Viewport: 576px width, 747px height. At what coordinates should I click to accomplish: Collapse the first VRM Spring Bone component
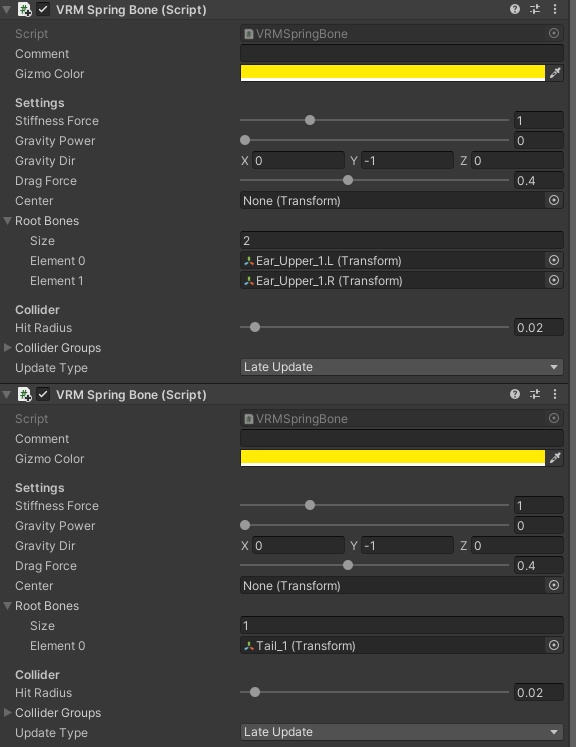click(7, 9)
